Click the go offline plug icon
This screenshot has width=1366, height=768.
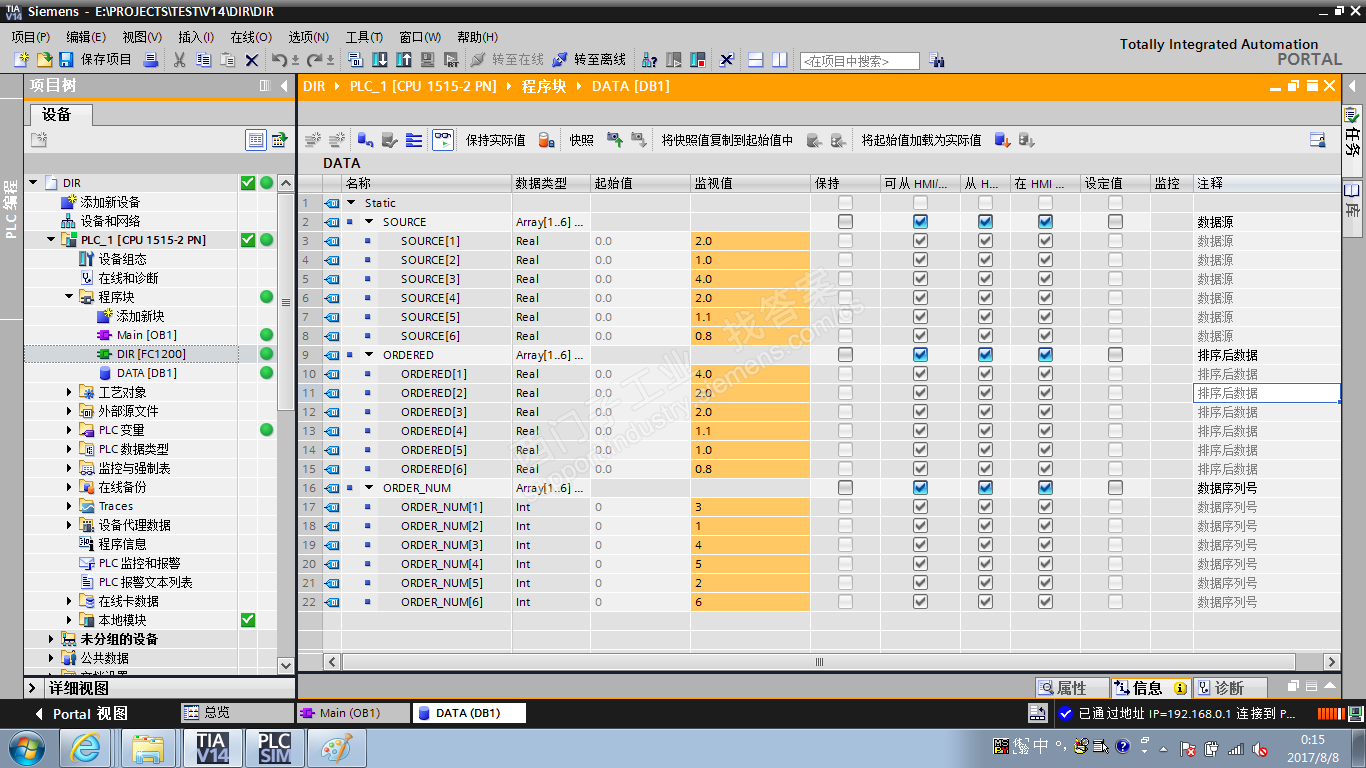pos(560,60)
